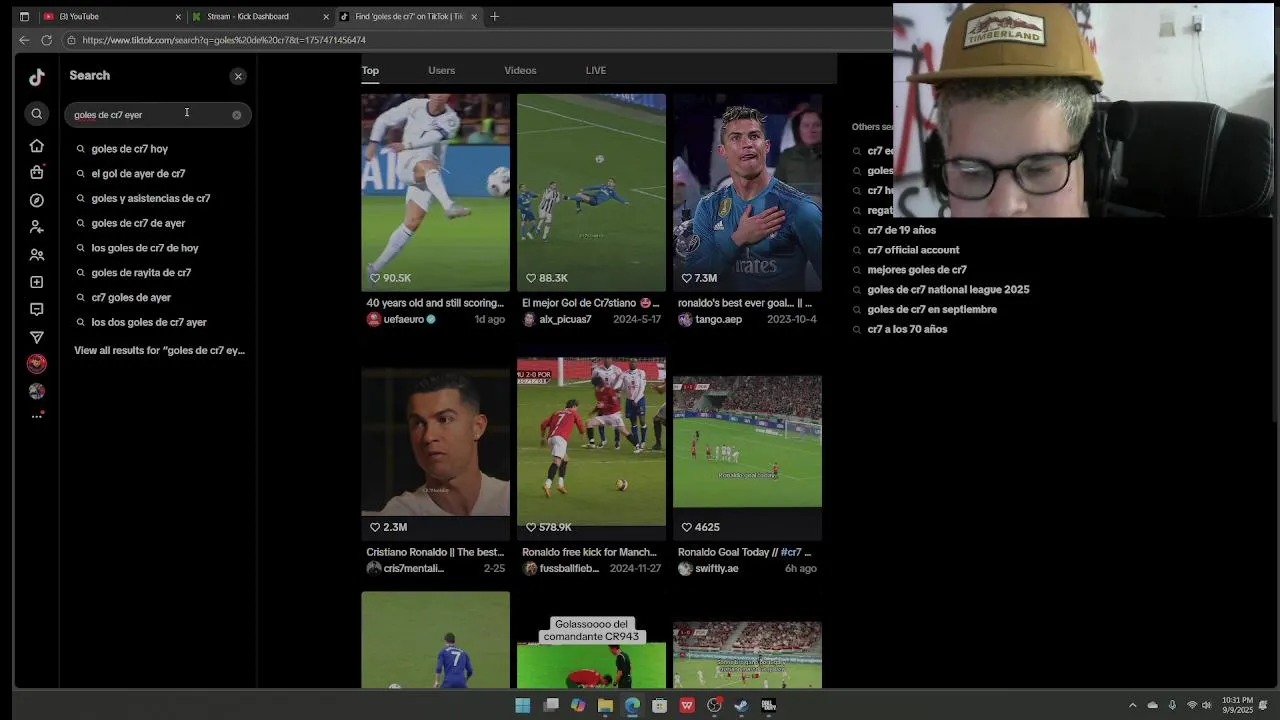Search 'cr7 official account' from related searches
Screen dimensions: 1280x720
pyautogui.click(x=913, y=250)
